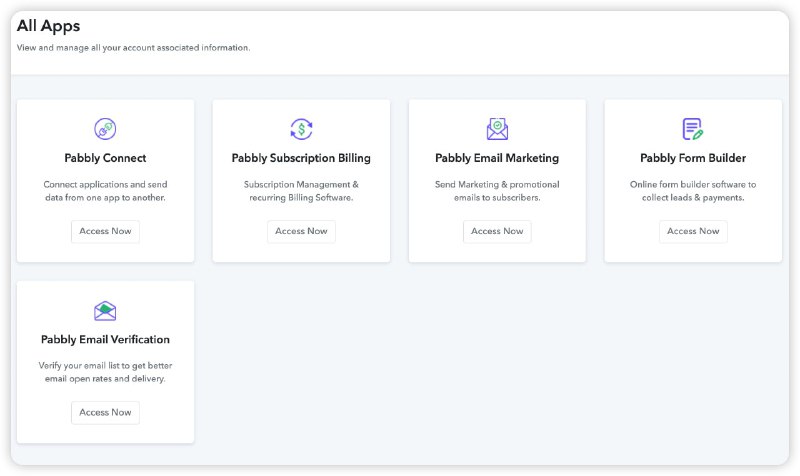Click 'Connect applications and send data' description

coord(105,191)
